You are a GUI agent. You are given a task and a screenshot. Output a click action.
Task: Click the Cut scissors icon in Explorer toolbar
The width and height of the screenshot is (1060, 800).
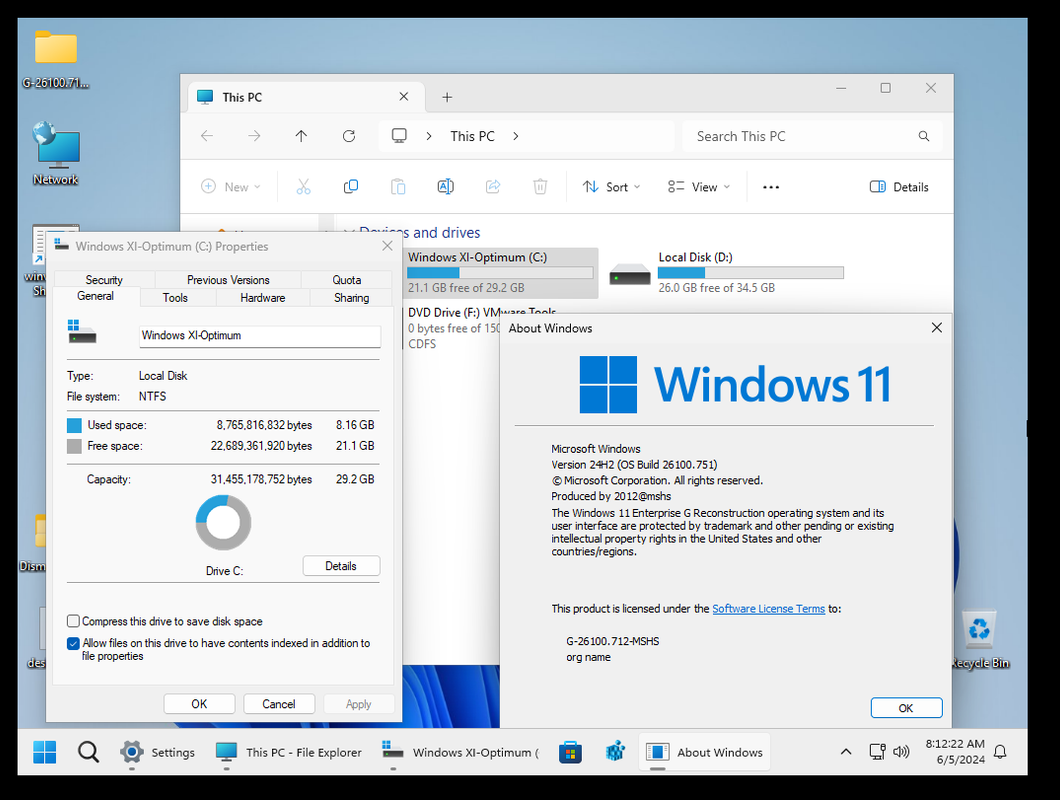click(x=303, y=187)
